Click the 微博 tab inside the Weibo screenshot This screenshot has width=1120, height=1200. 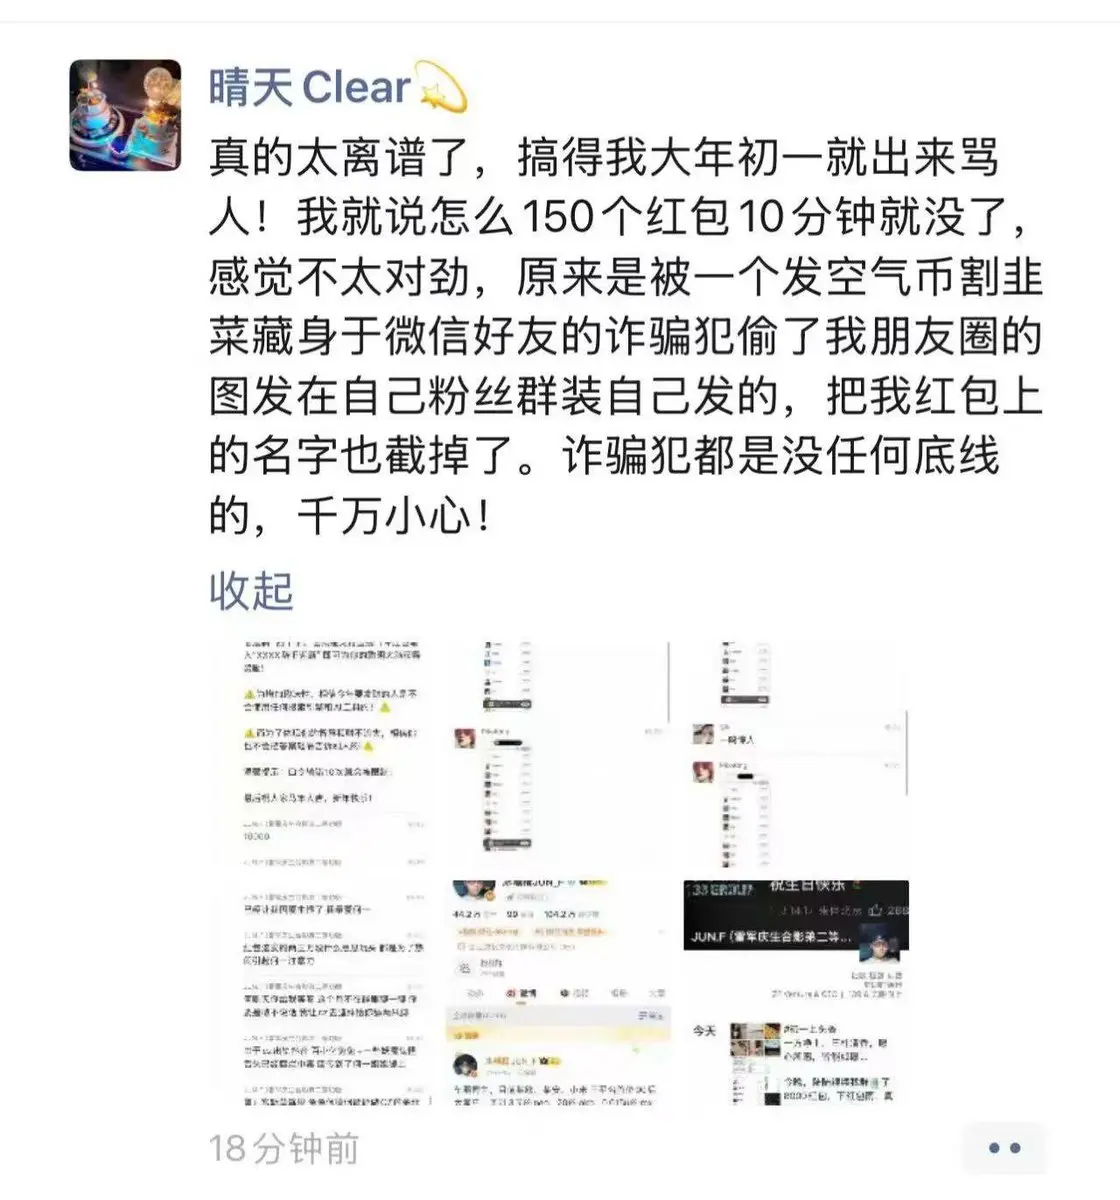tap(522, 993)
